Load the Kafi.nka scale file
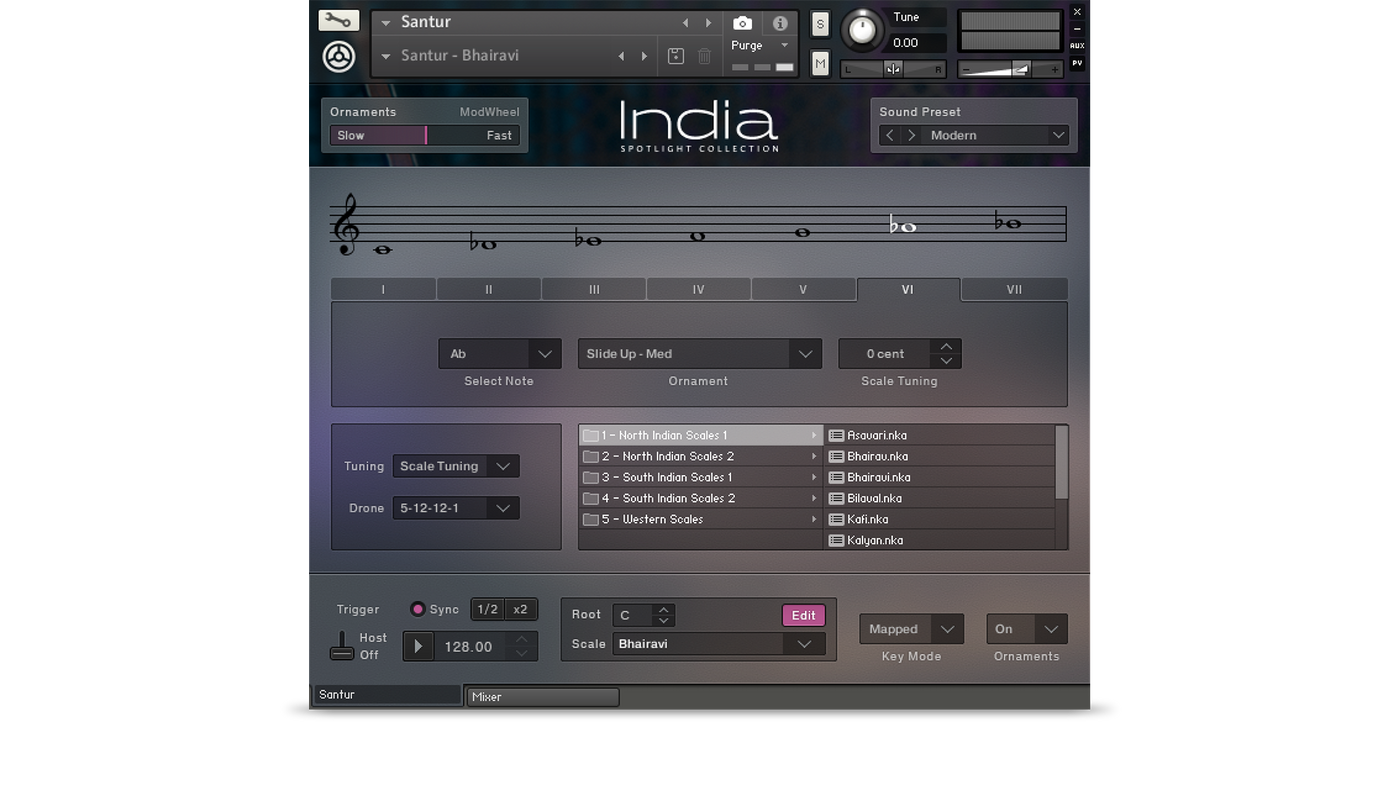 tap(939, 520)
